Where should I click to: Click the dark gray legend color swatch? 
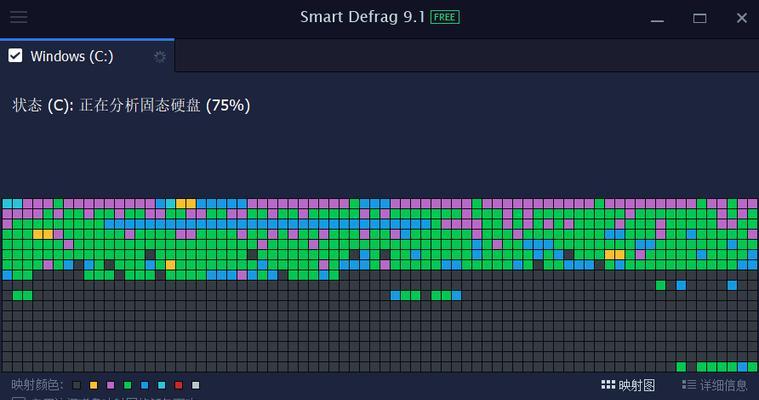[76, 385]
